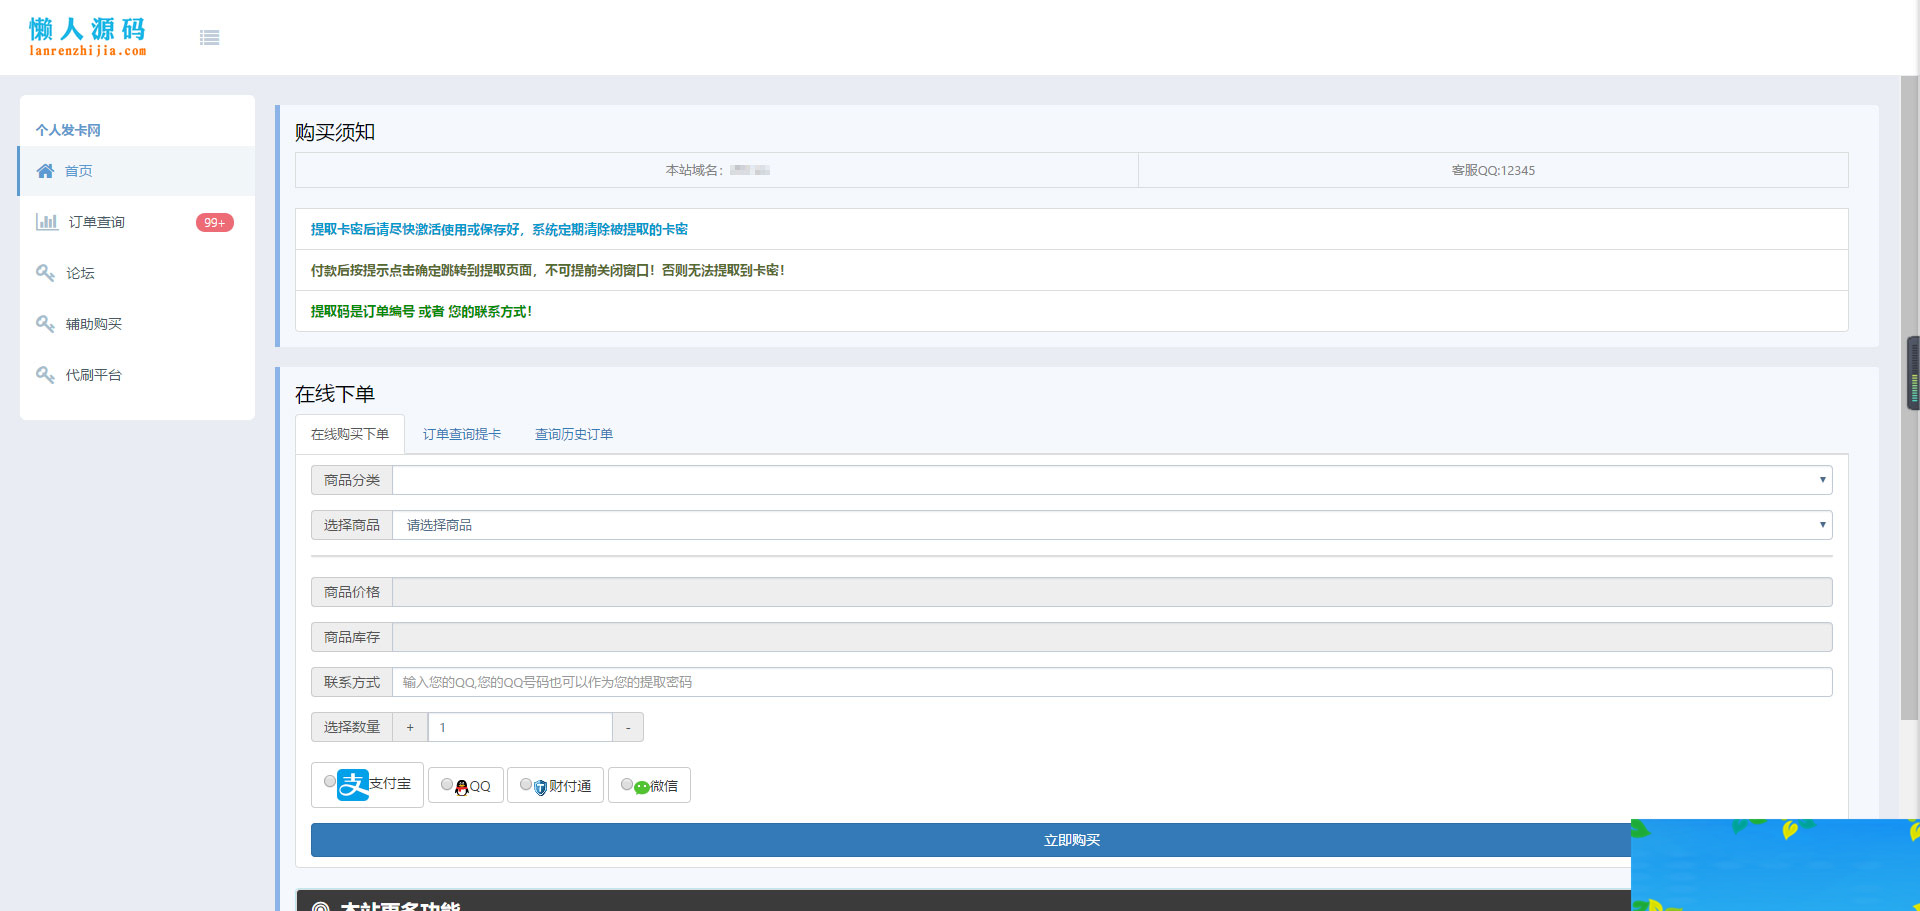Click the key icon next to 辅助购买
1920x911 pixels.
(x=45, y=324)
